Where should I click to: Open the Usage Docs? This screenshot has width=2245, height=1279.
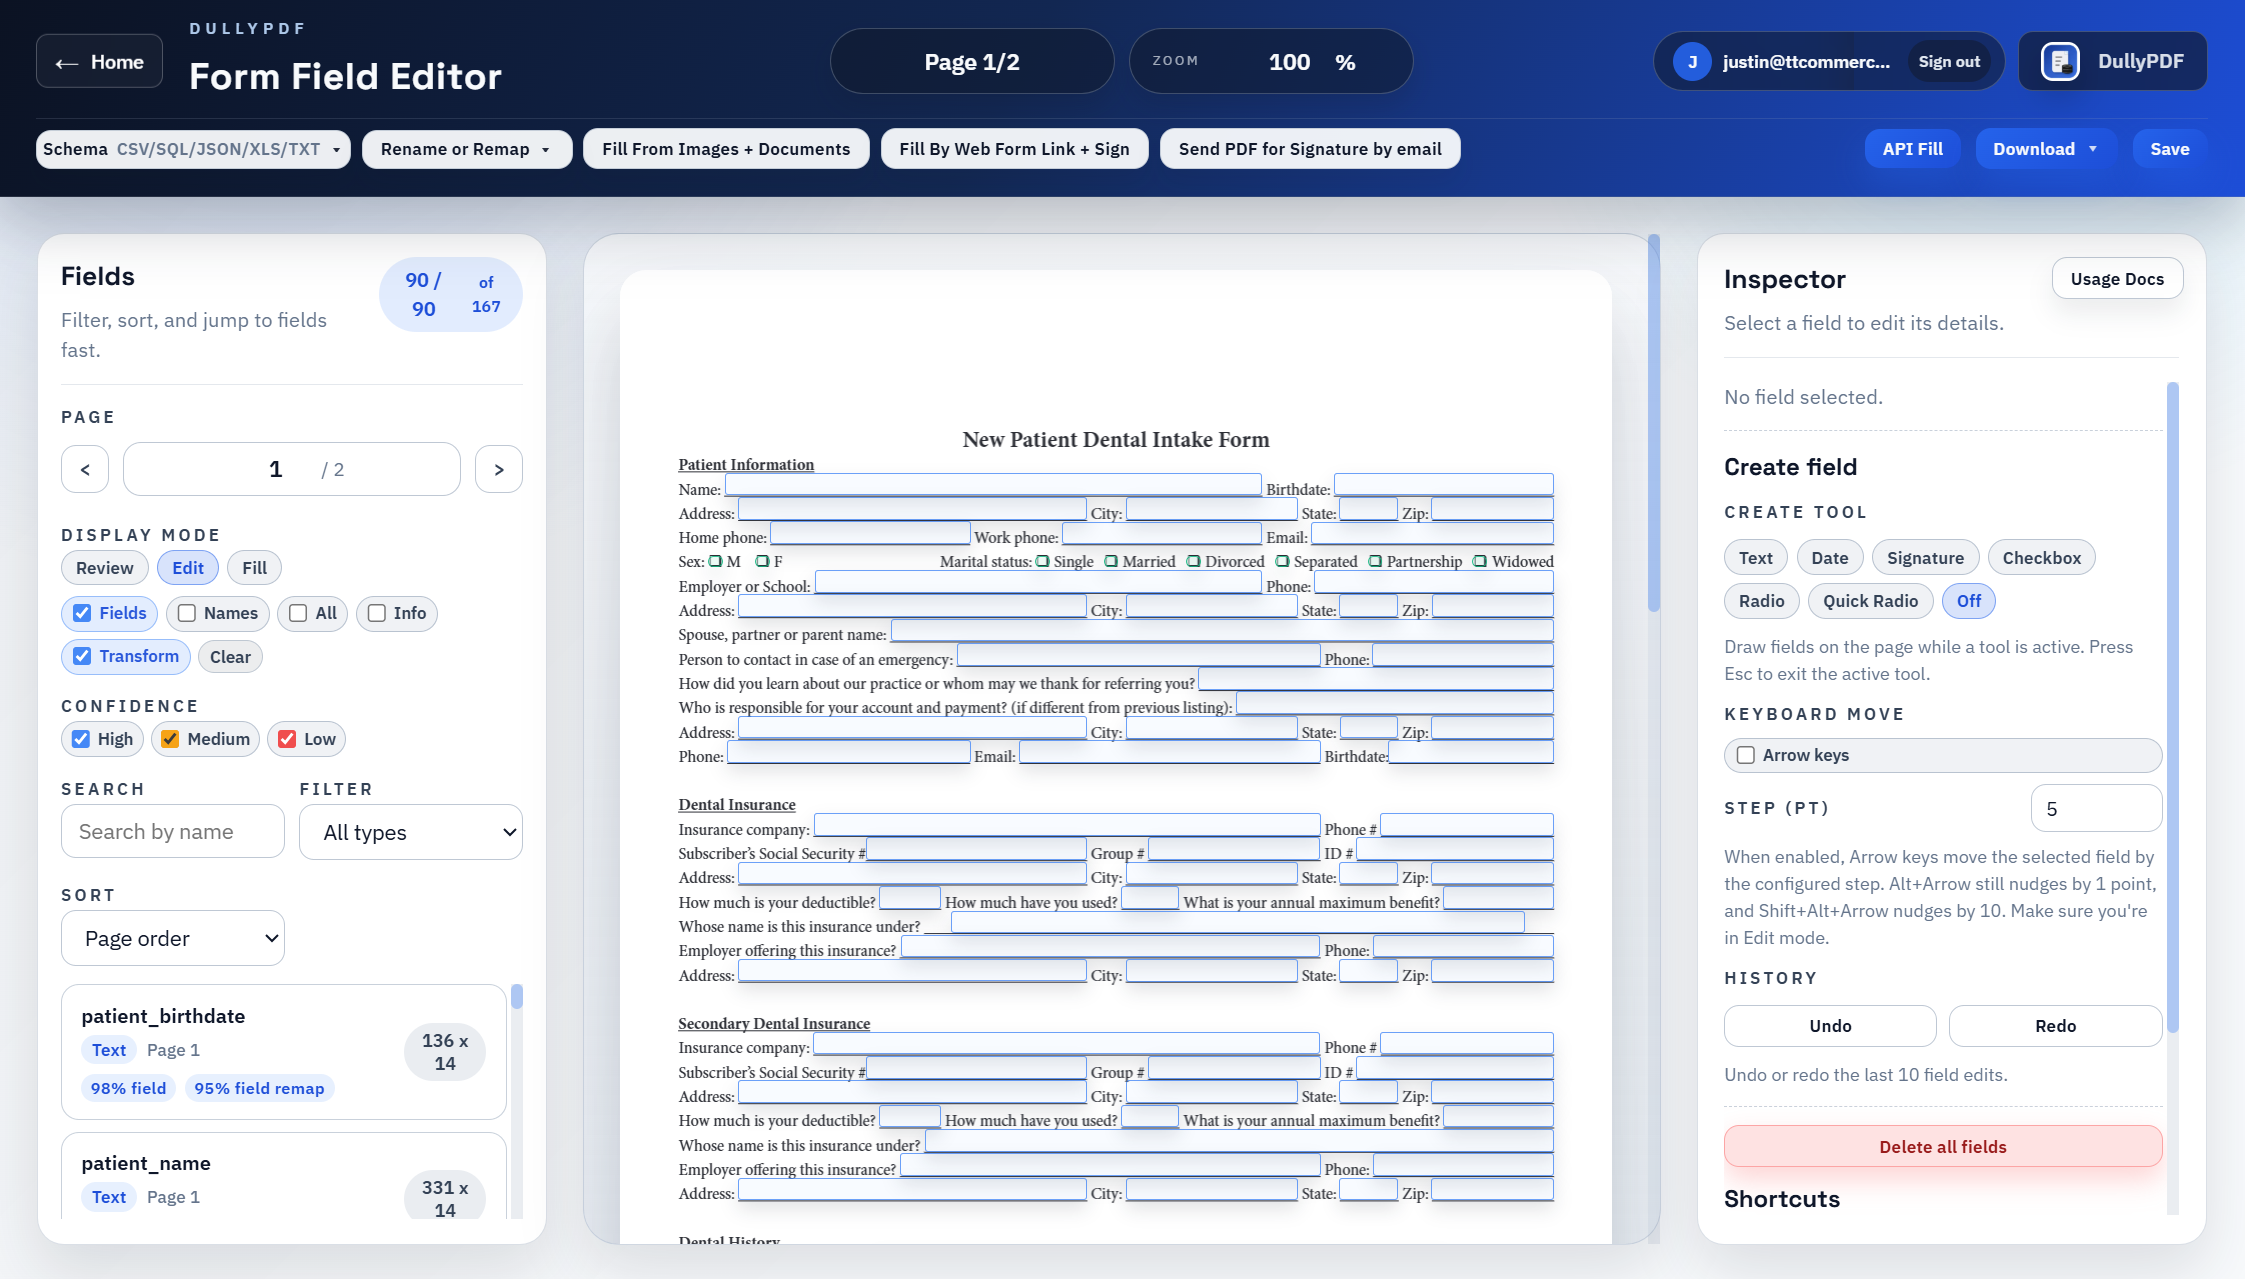[x=2117, y=278]
